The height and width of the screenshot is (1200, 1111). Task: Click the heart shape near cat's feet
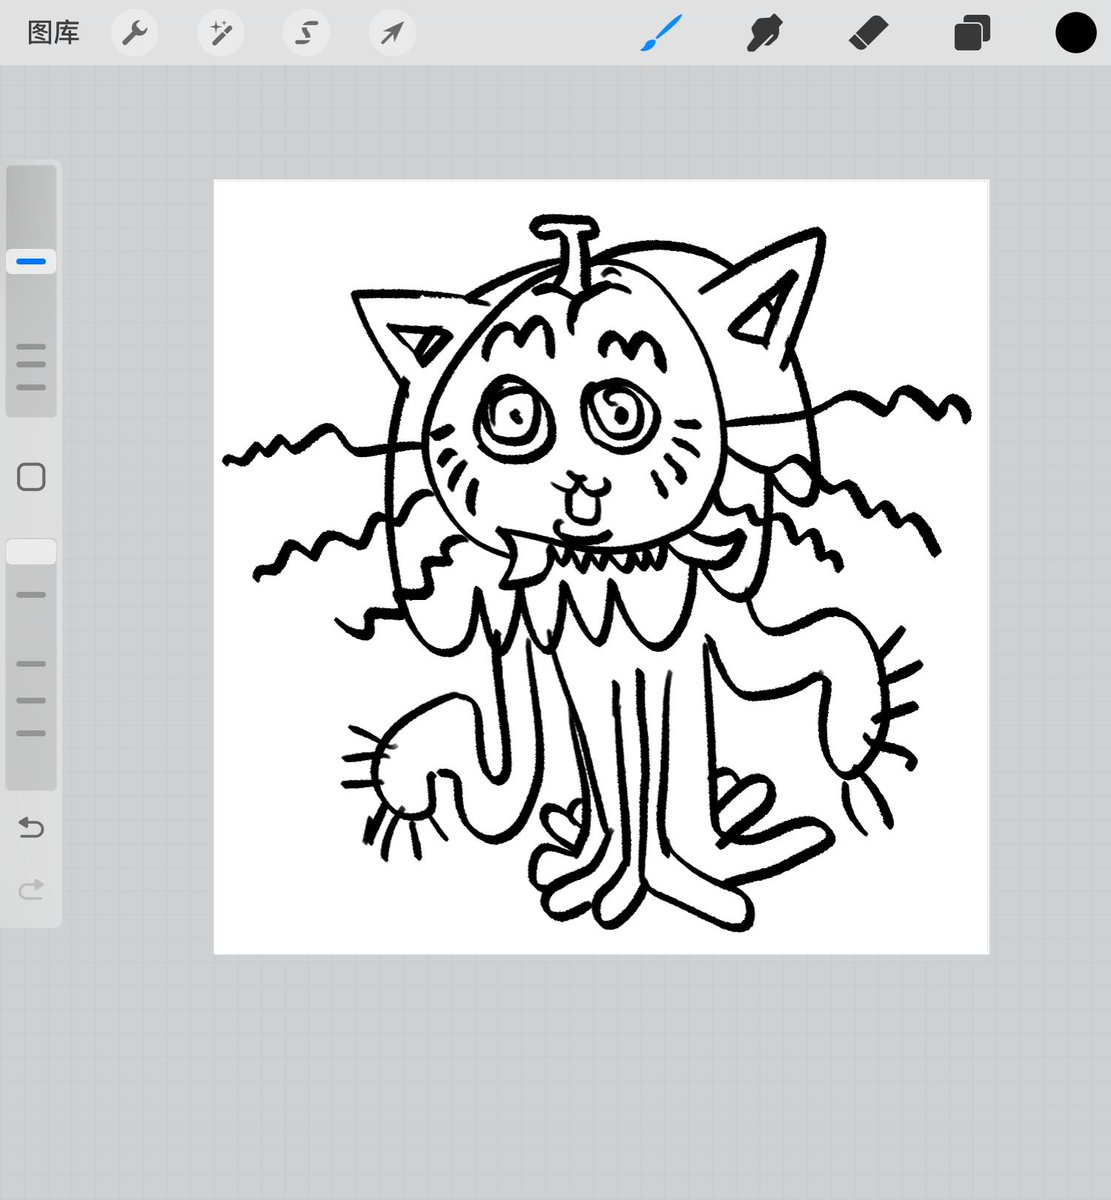(563, 822)
